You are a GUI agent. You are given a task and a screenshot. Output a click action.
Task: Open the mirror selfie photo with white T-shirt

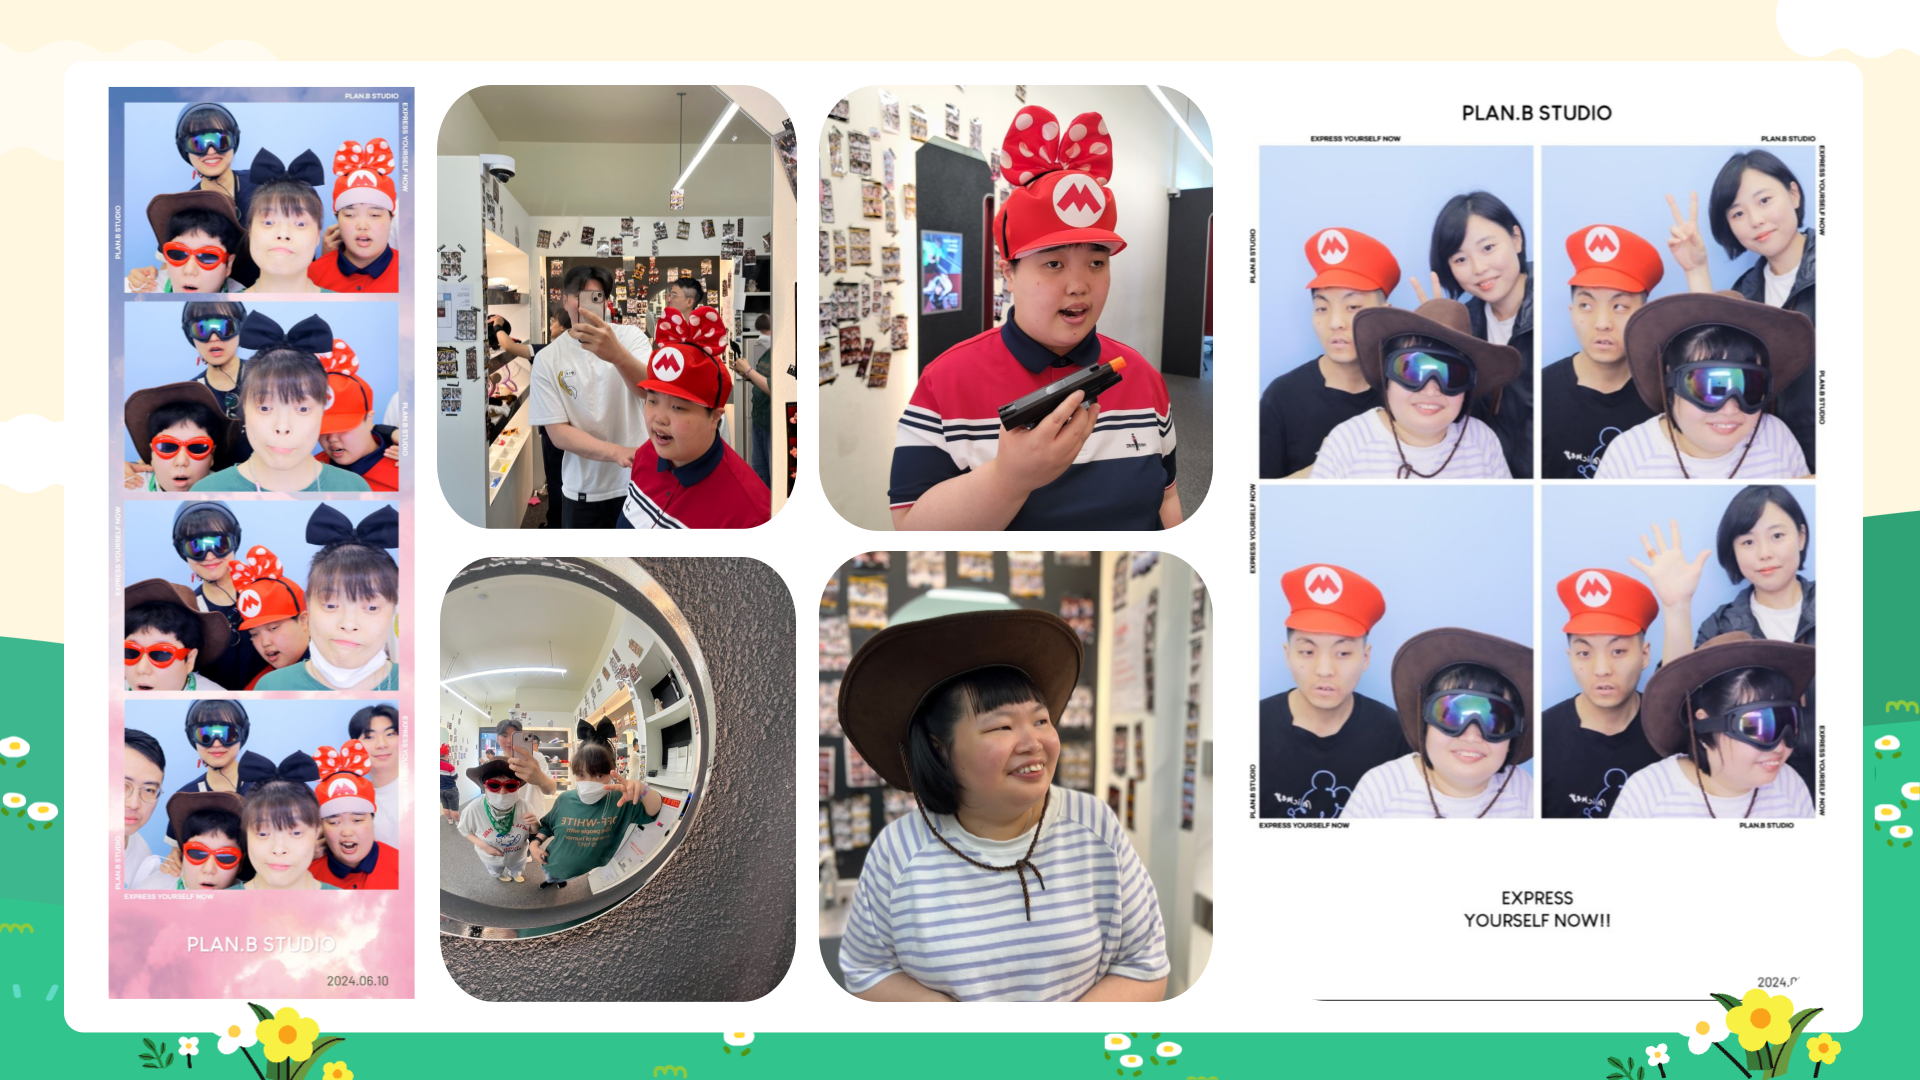coord(616,307)
